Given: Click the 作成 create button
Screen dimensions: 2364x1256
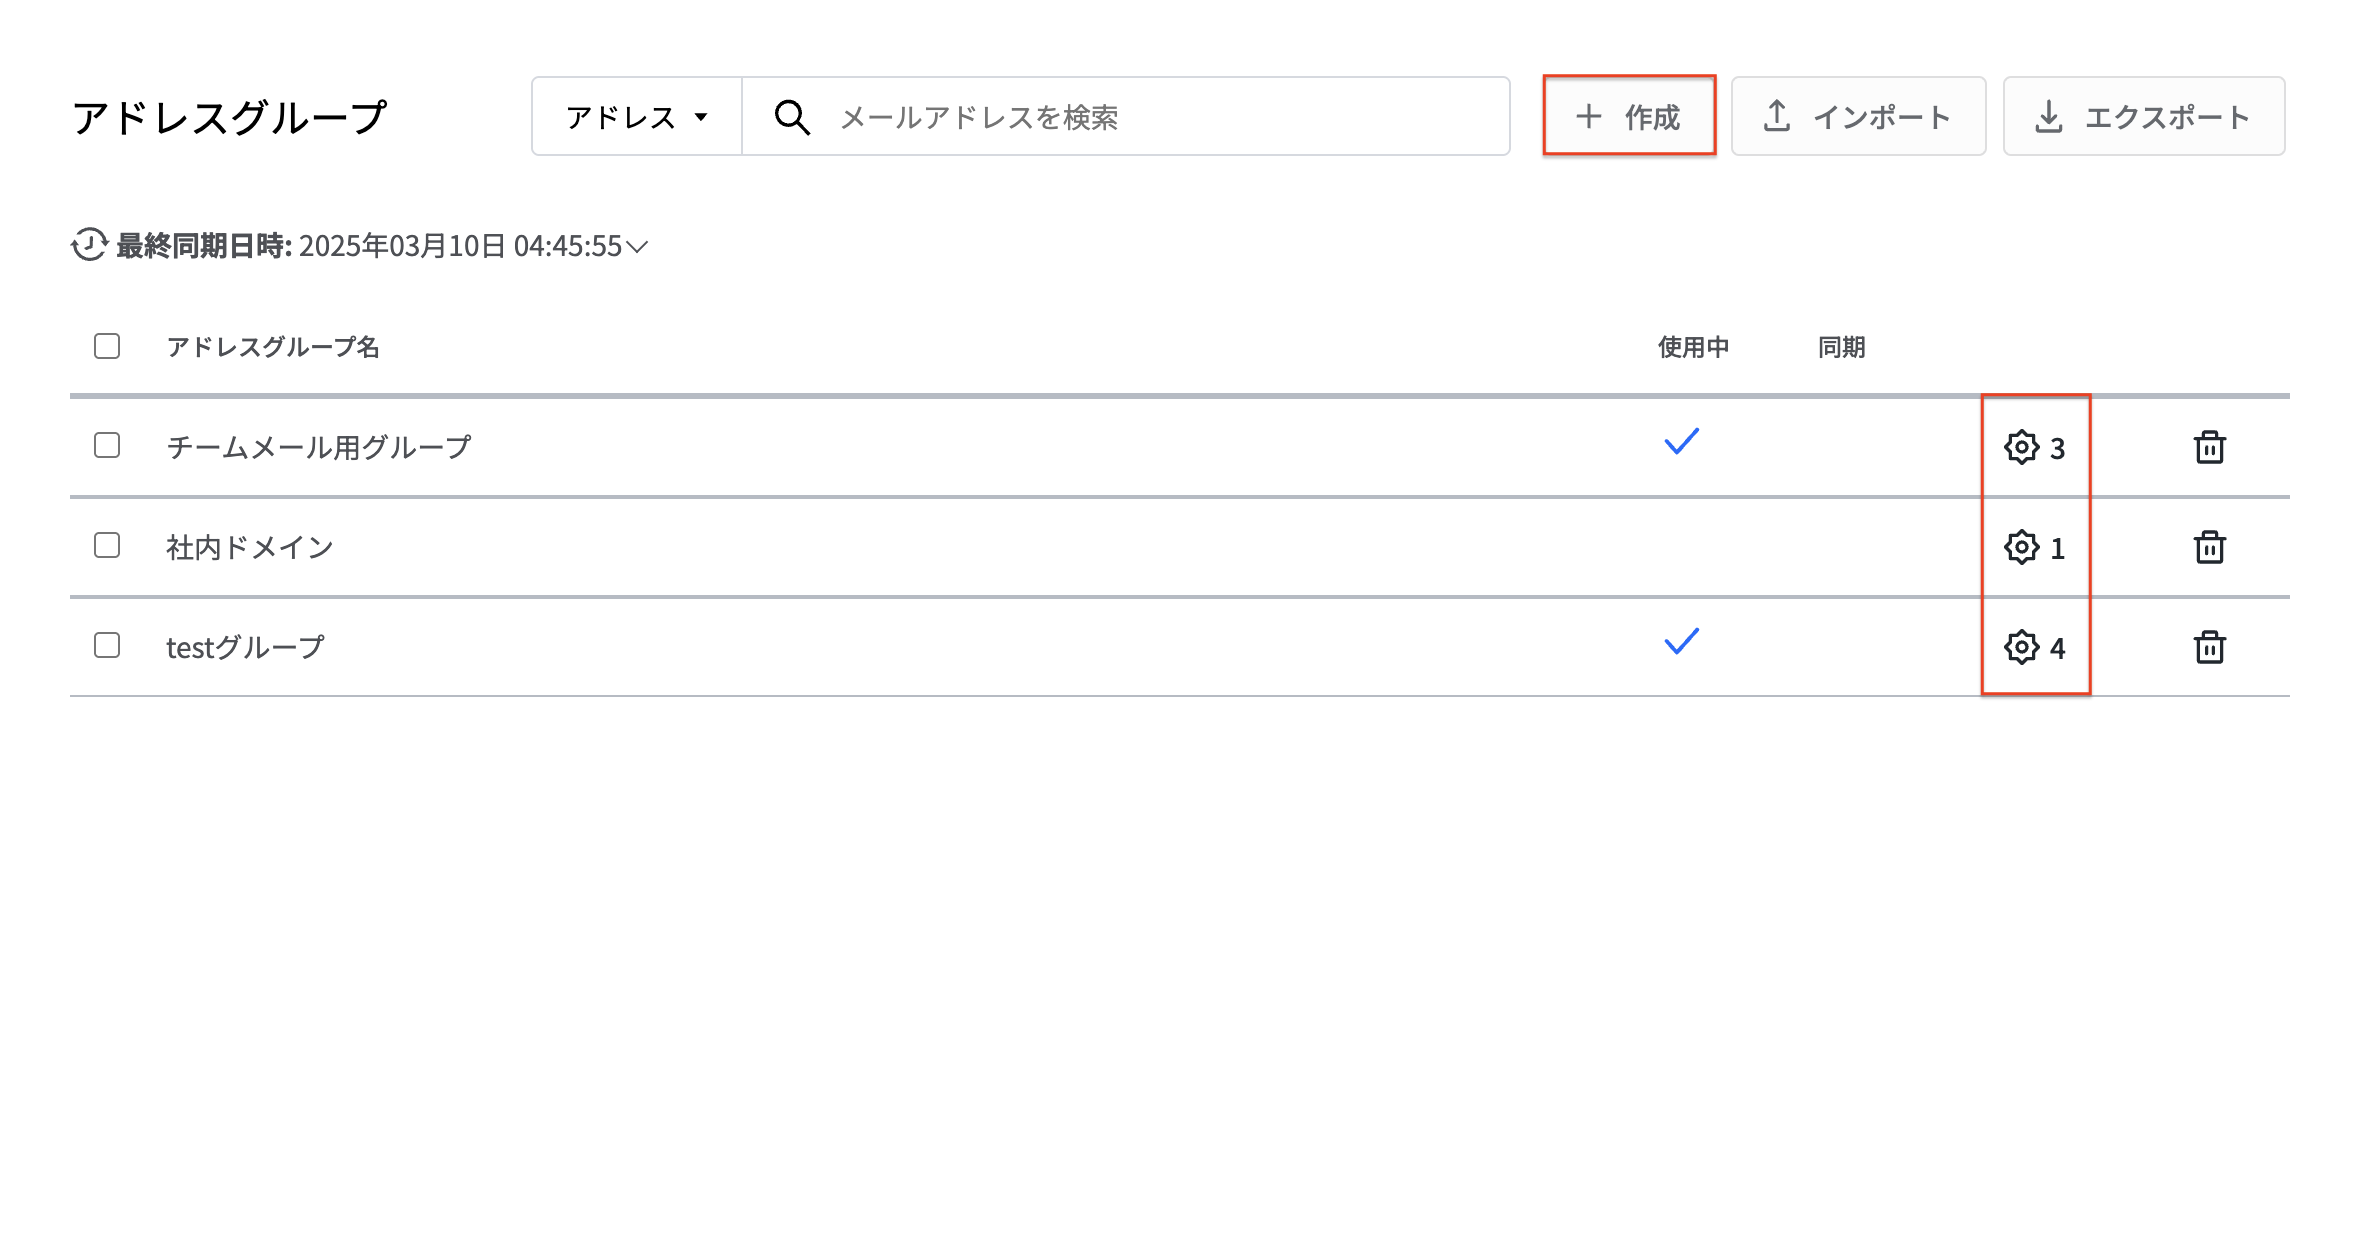Looking at the screenshot, I should click(1629, 116).
